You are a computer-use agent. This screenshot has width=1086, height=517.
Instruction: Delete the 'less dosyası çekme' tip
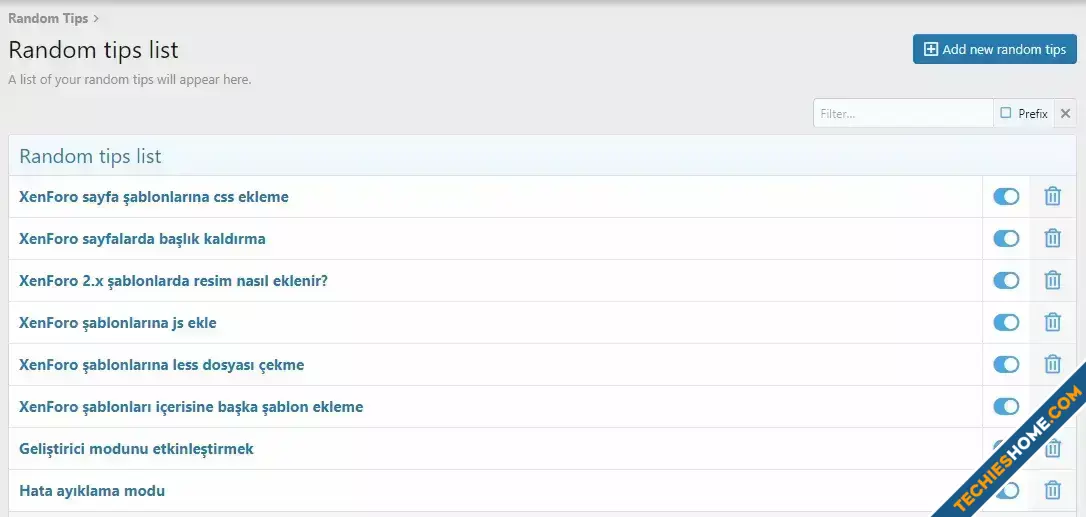tap(1052, 365)
